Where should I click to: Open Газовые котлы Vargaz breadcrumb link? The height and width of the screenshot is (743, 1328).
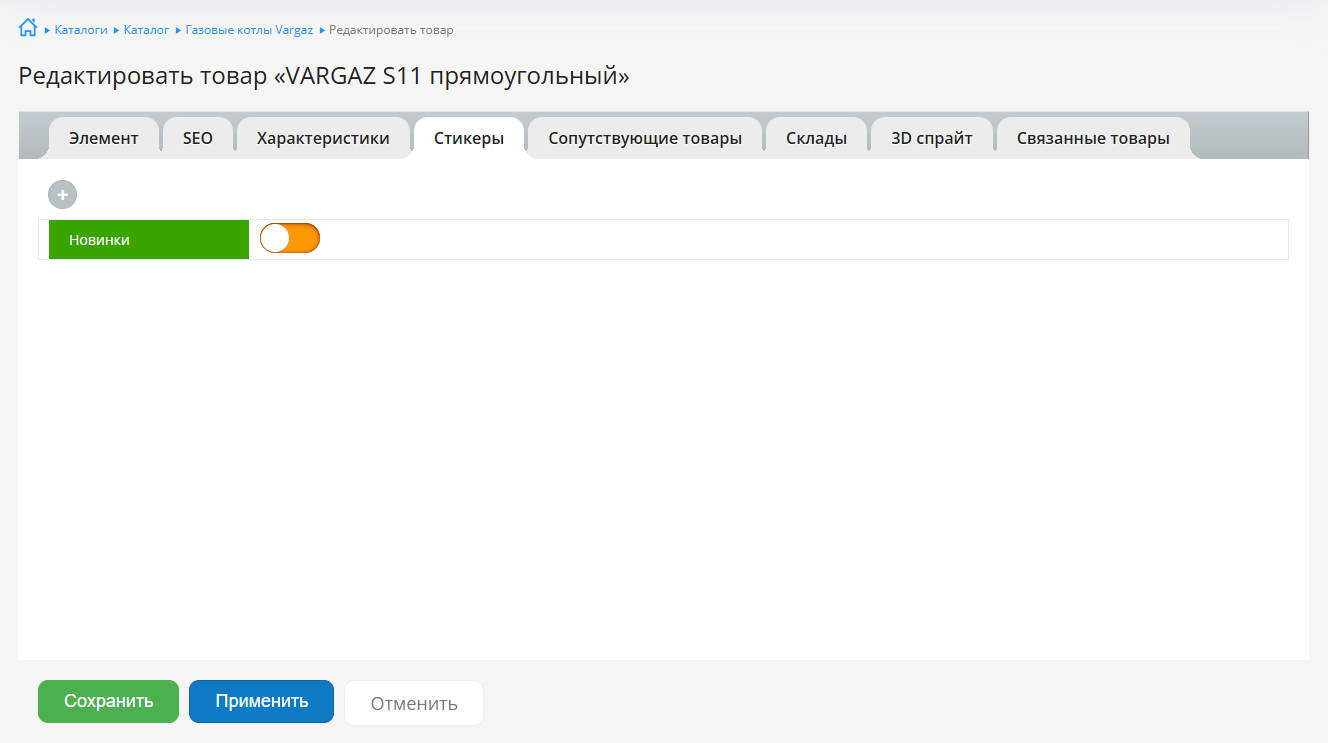click(249, 30)
